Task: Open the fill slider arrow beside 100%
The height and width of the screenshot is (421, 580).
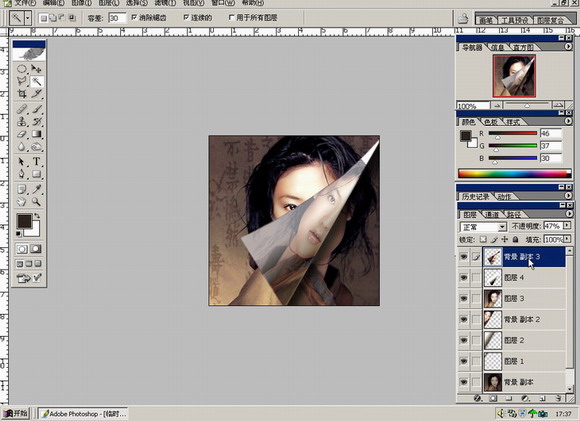Action: coord(567,239)
